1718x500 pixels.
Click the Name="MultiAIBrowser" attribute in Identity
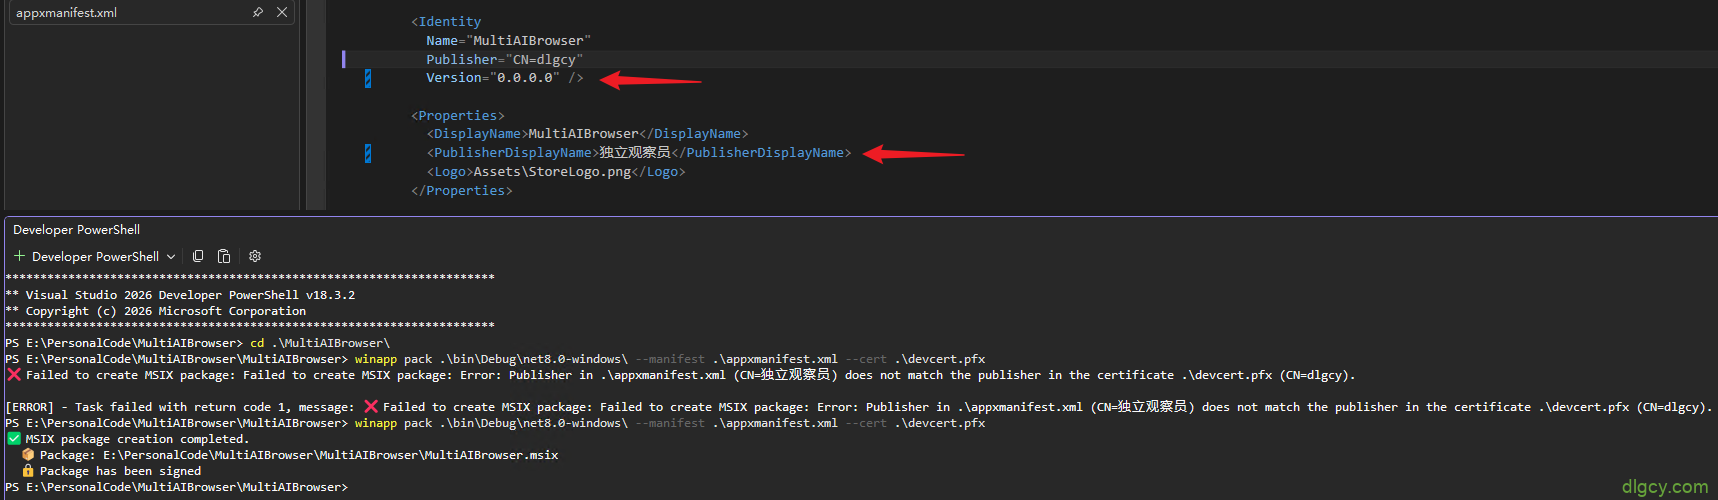[x=508, y=41]
